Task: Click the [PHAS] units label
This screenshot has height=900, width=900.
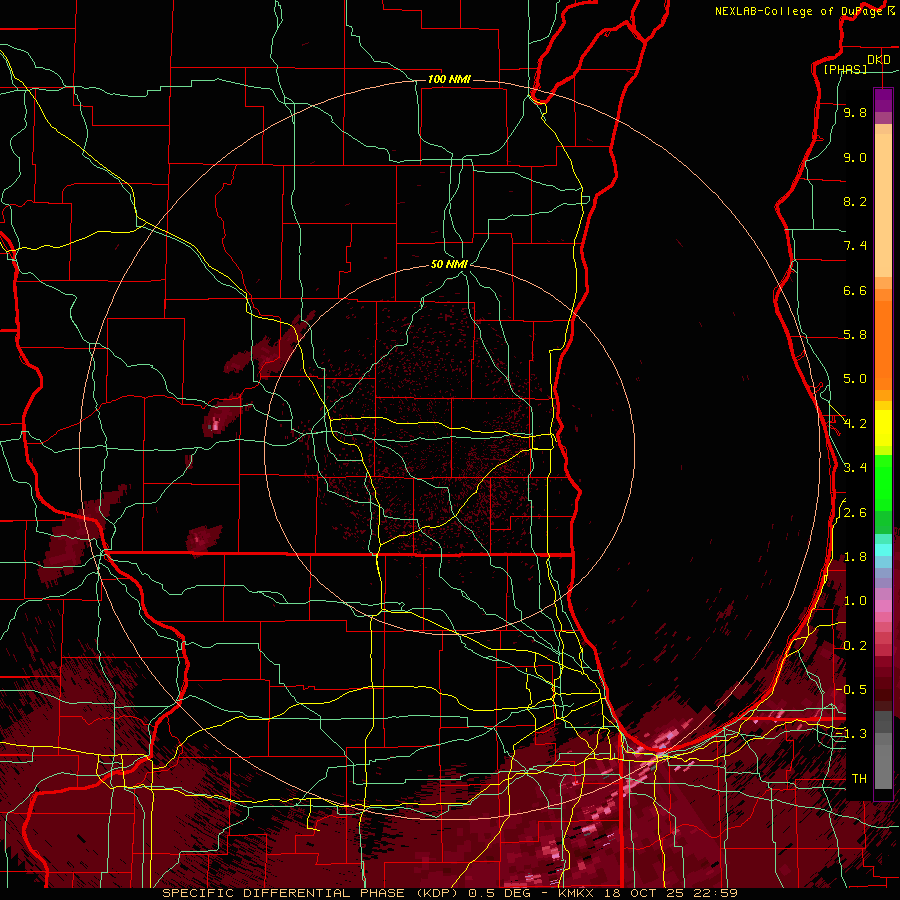Action: (x=845, y=69)
